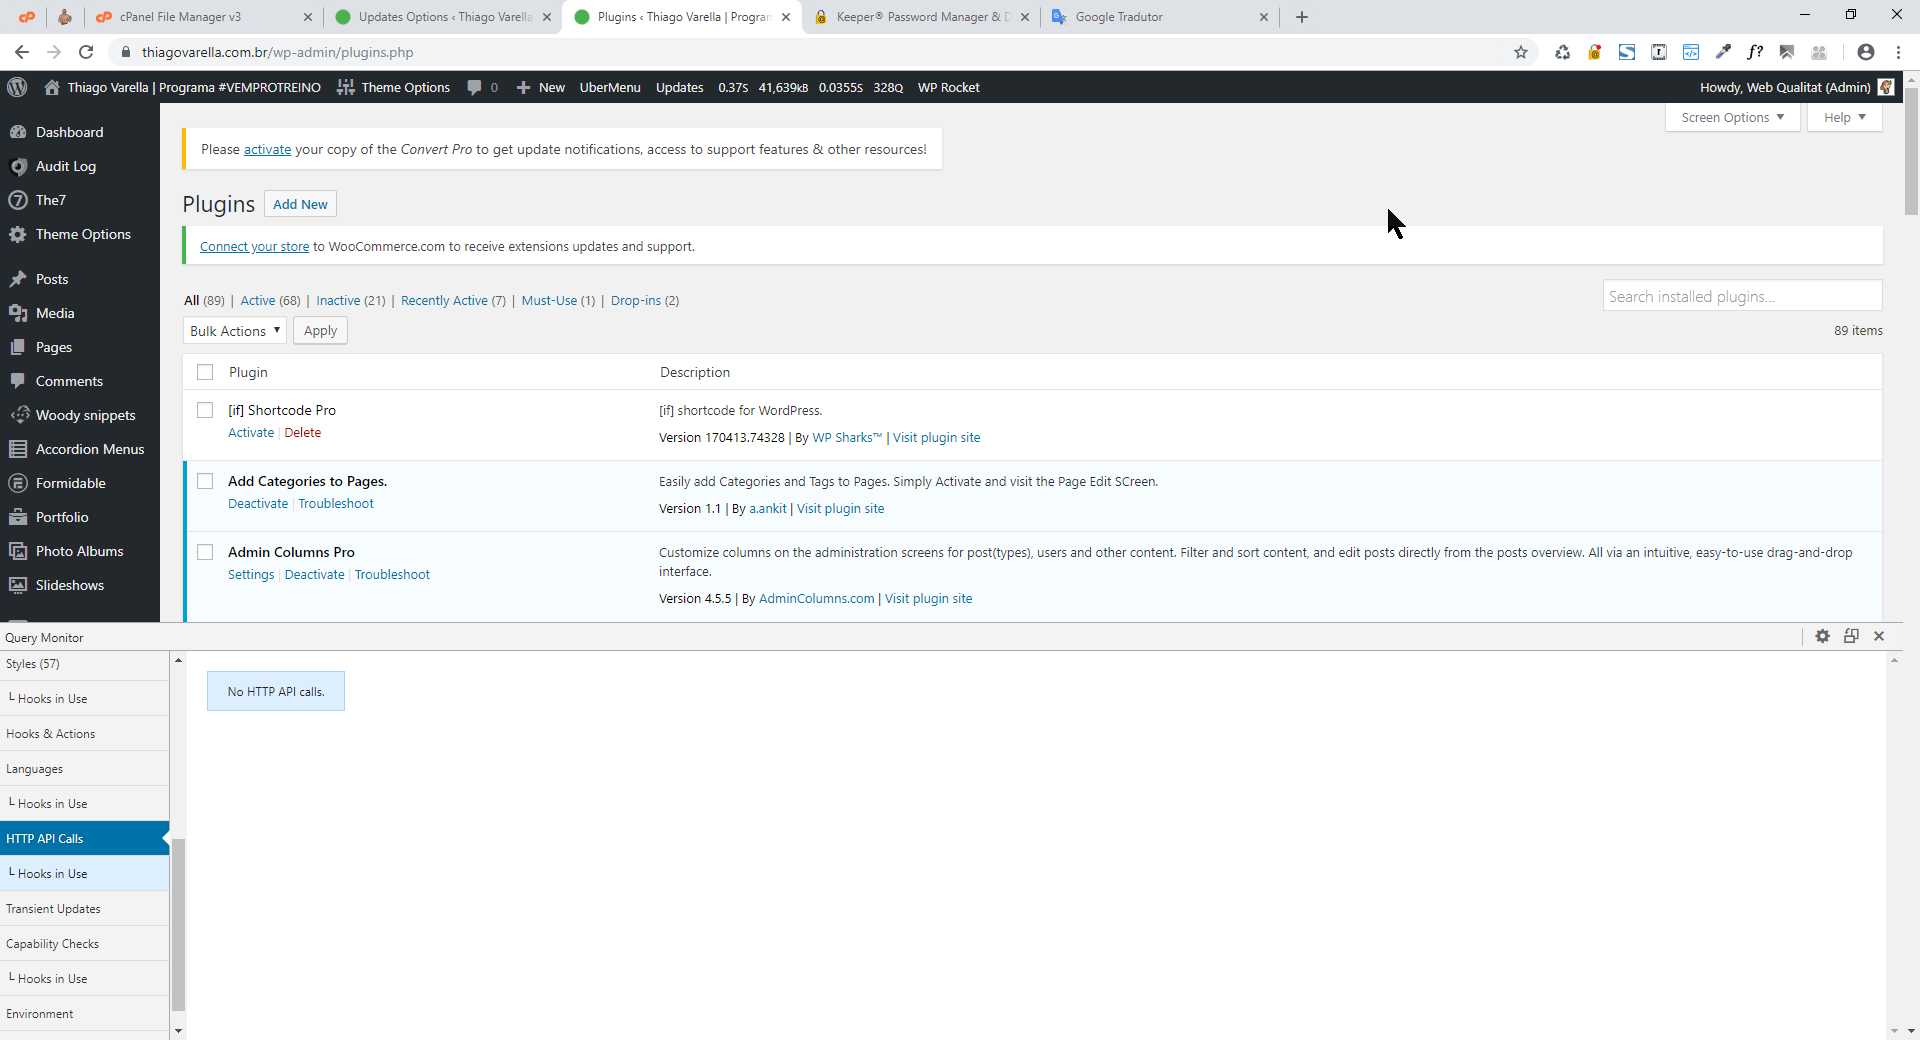Screen dimensions: 1920x1040
Task: Click the Media icon in sidebar
Action: tap(18, 313)
